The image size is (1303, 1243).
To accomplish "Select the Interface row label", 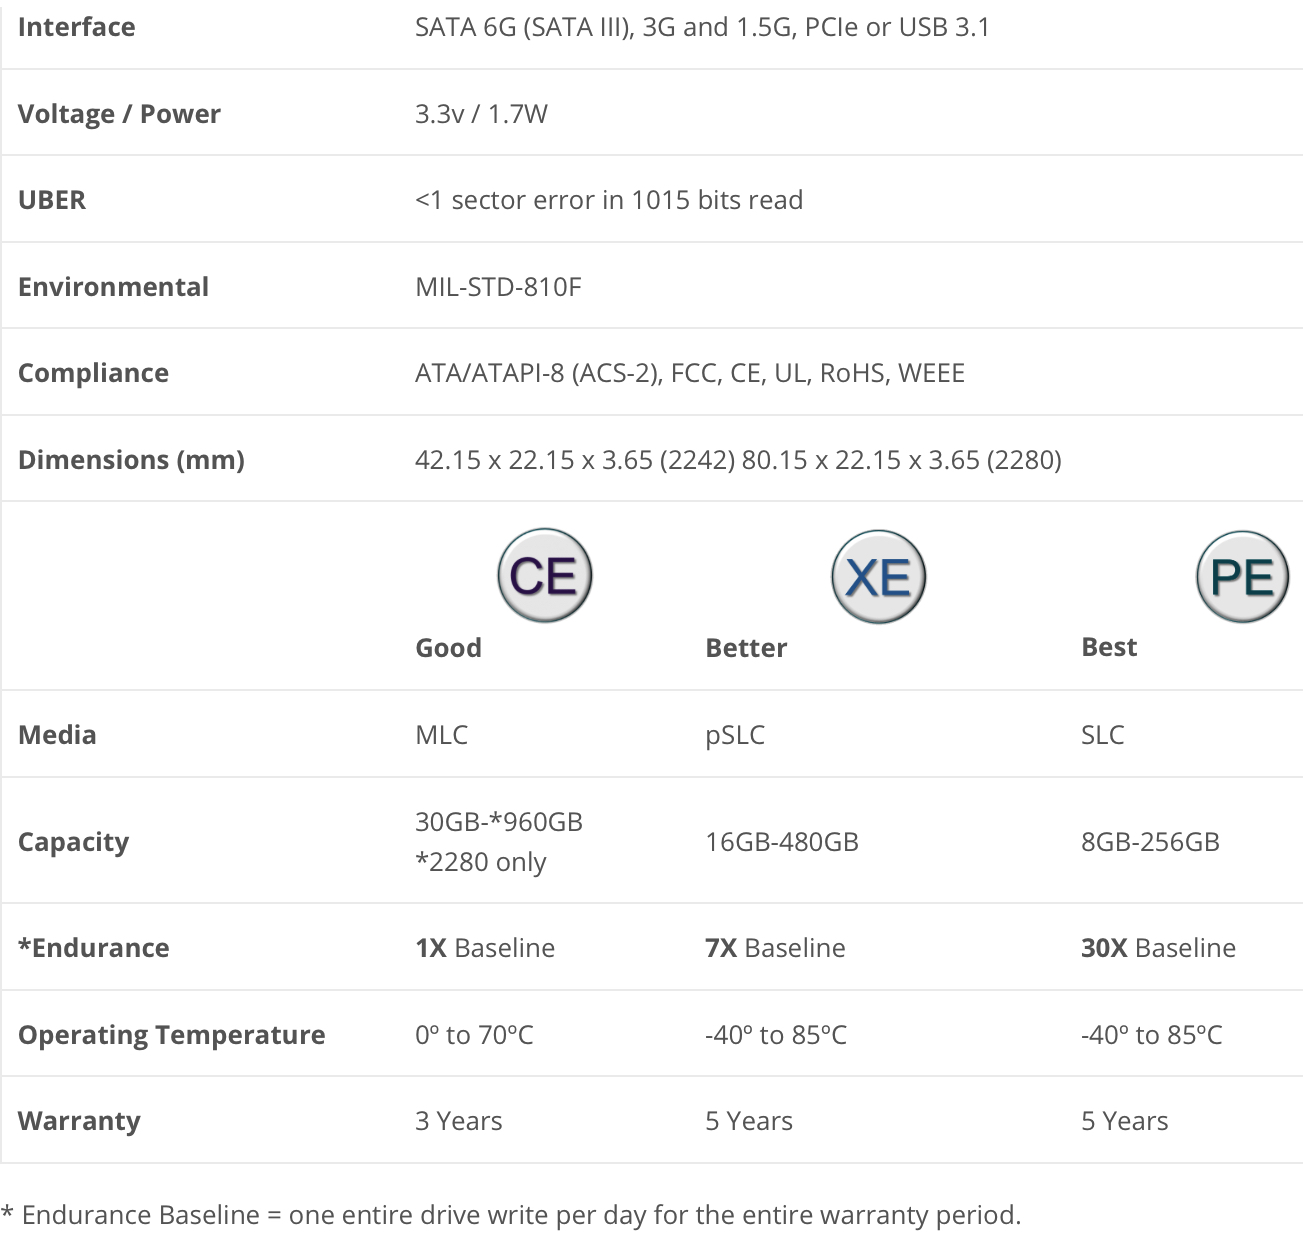I will [x=76, y=27].
